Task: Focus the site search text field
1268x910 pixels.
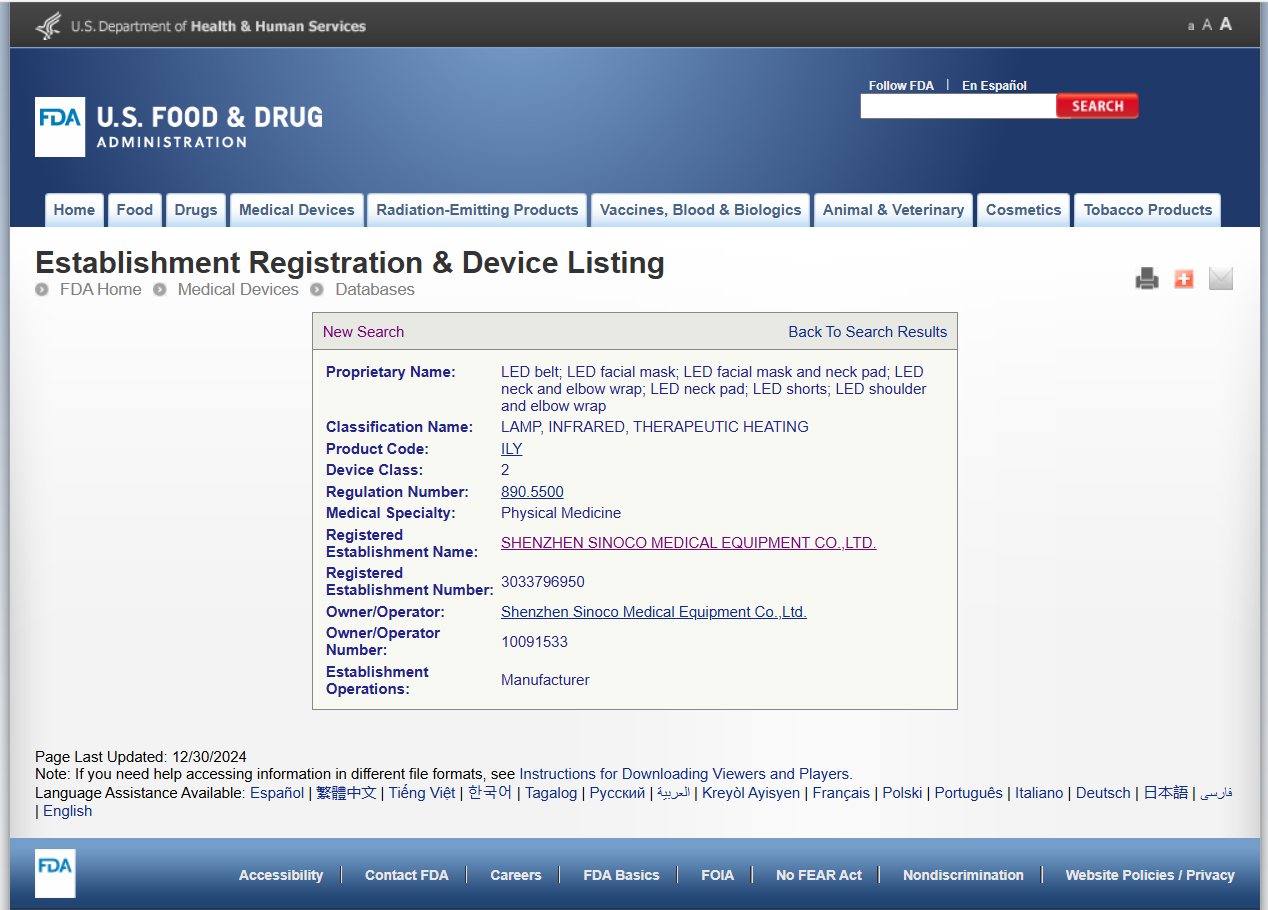Action: point(958,106)
